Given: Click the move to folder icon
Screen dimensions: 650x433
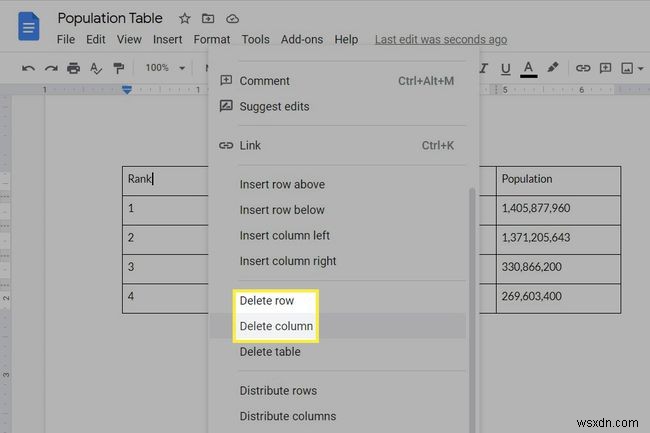Looking at the screenshot, I should tap(208, 19).
